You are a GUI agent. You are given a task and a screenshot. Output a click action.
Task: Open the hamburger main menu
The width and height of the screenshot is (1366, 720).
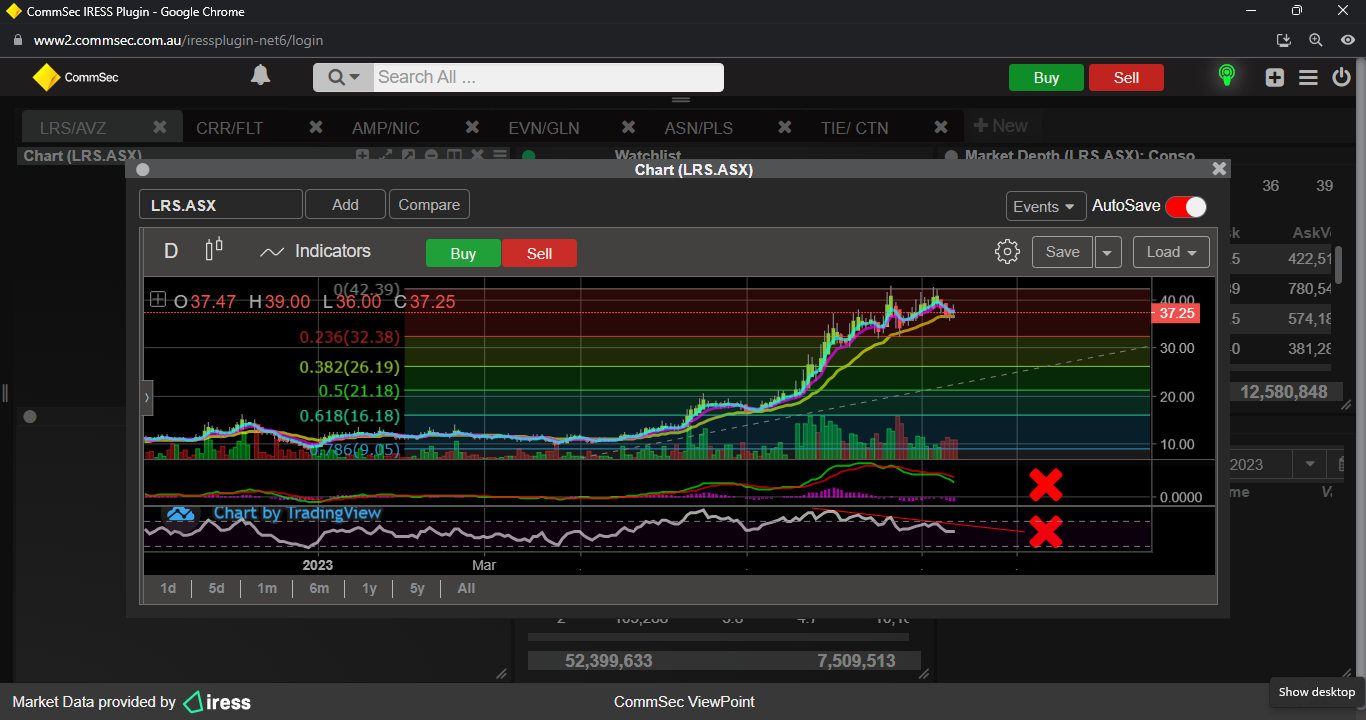pos(1308,77)
